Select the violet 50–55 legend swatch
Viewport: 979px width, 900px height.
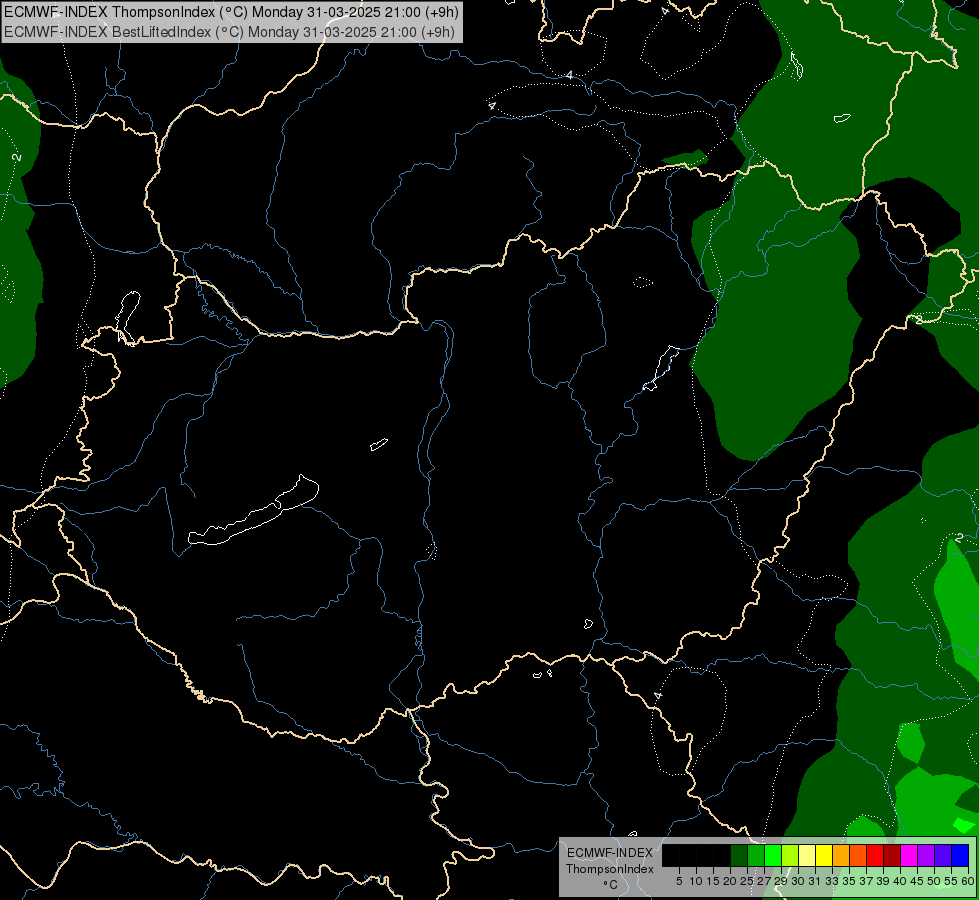point(943,855)
